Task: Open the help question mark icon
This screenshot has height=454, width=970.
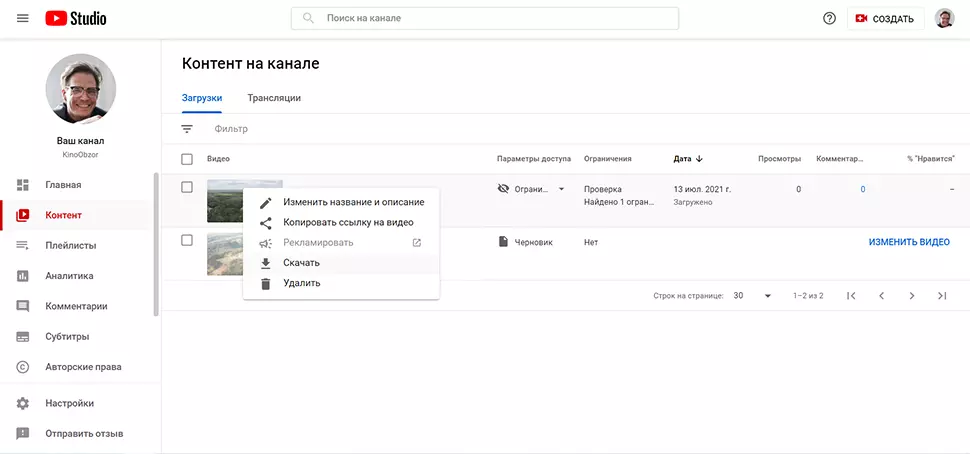Action: pyautogui.click(x=829, y=19)
